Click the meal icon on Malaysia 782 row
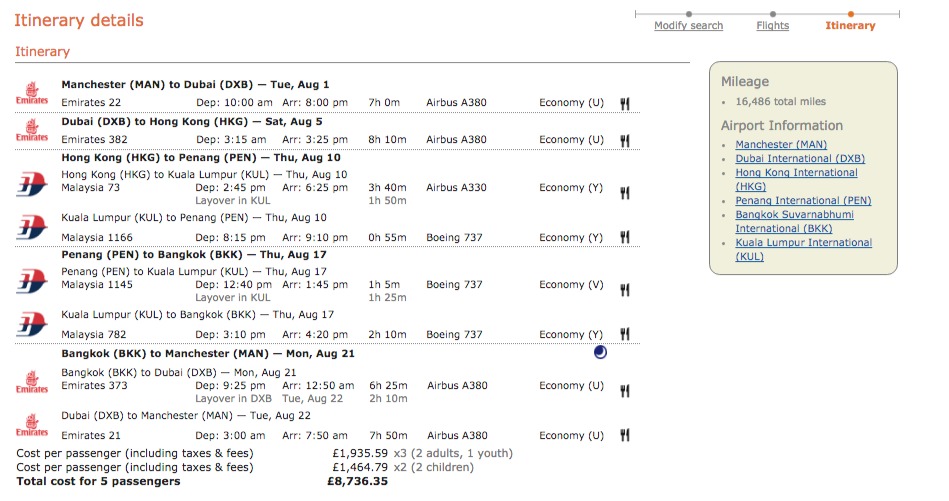The image size is (949, 501). click(625, 333)
